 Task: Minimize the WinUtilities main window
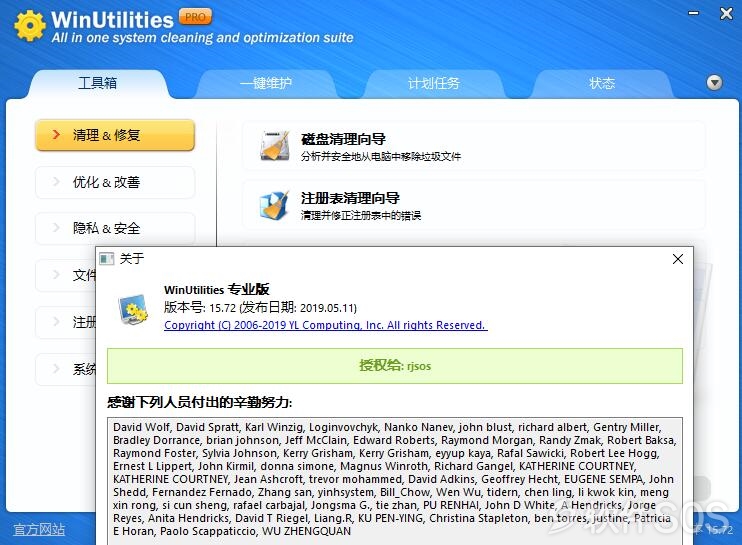tap(693, 13)
